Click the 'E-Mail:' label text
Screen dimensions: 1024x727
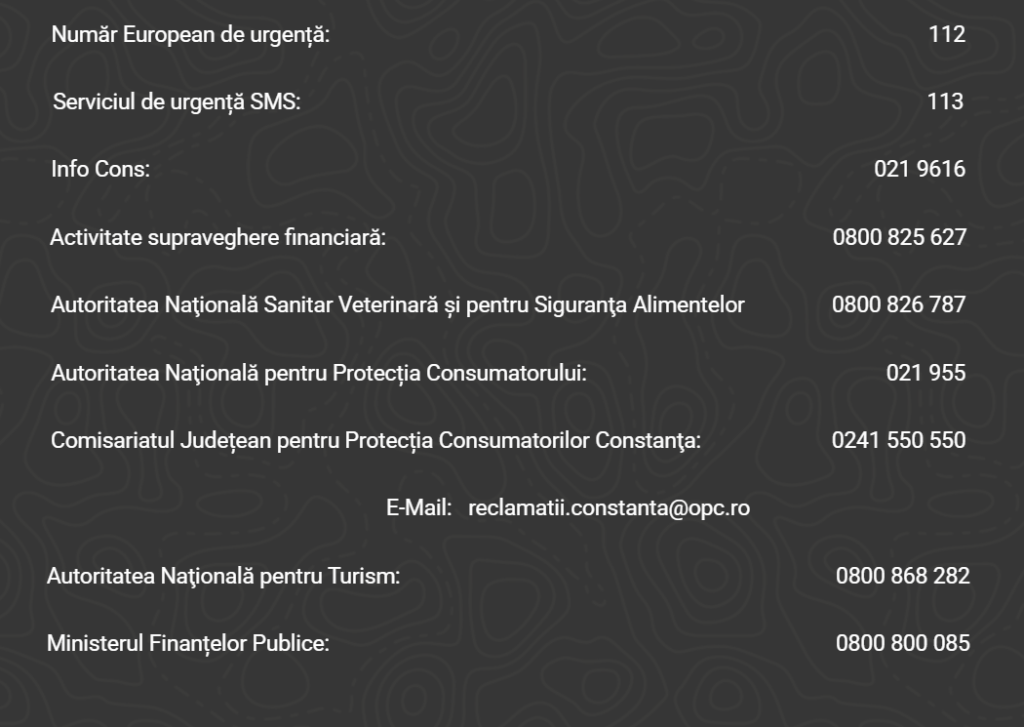(x=419, y=508)
